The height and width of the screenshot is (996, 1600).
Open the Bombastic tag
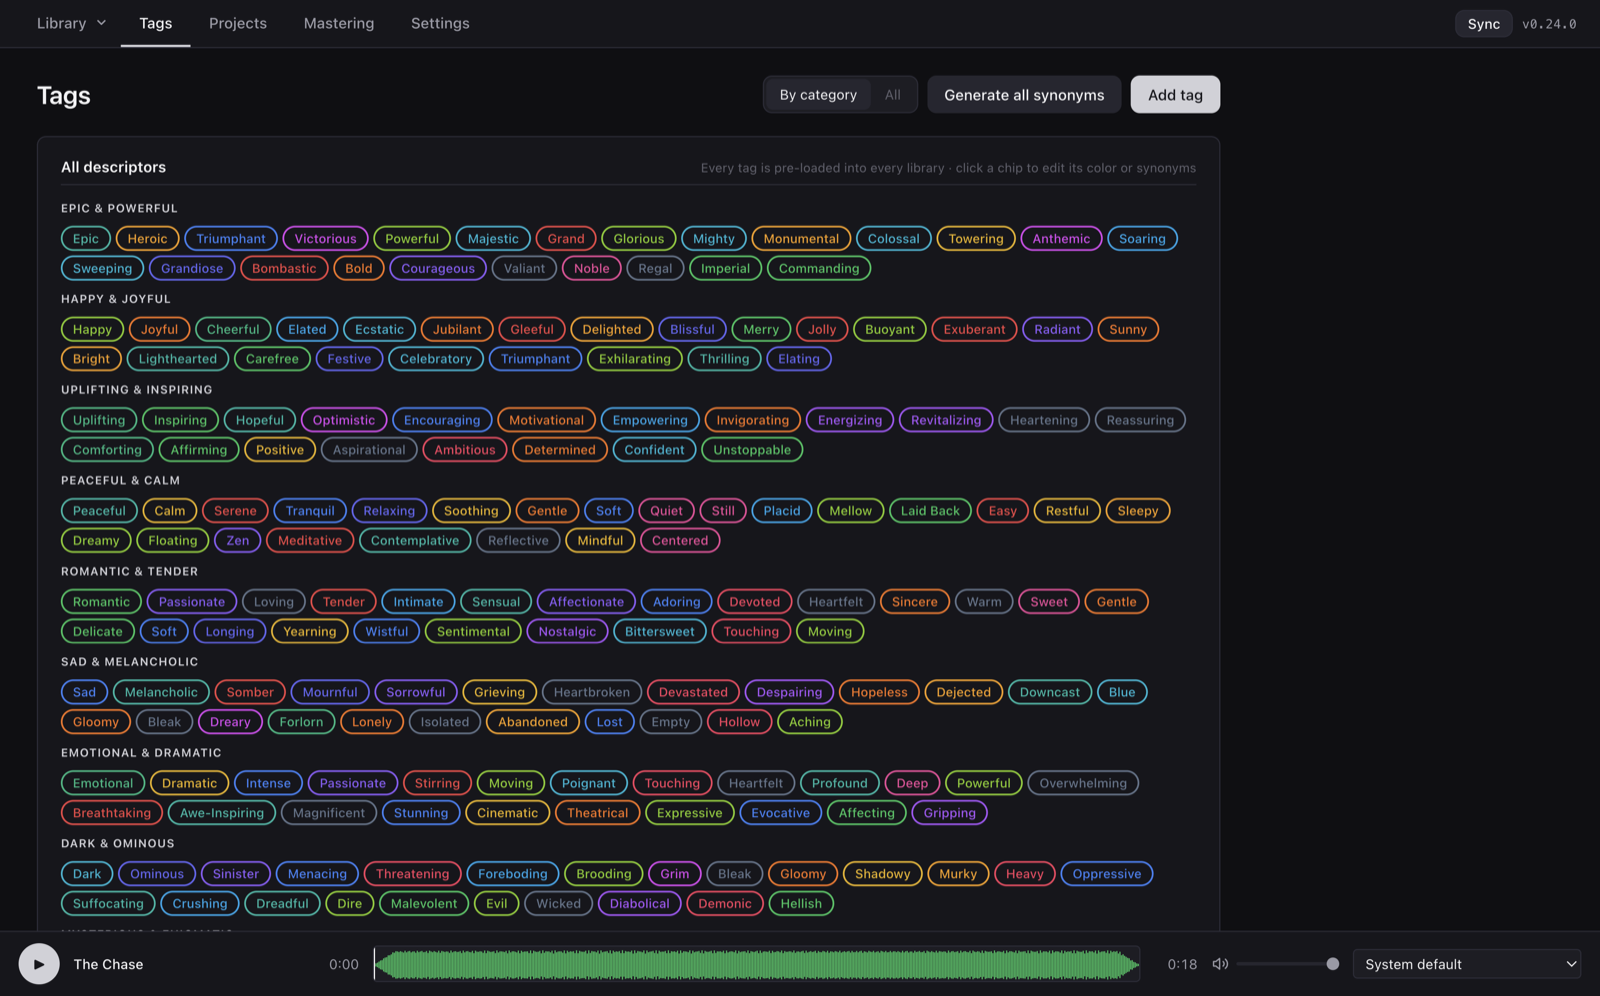coord(284,268)
